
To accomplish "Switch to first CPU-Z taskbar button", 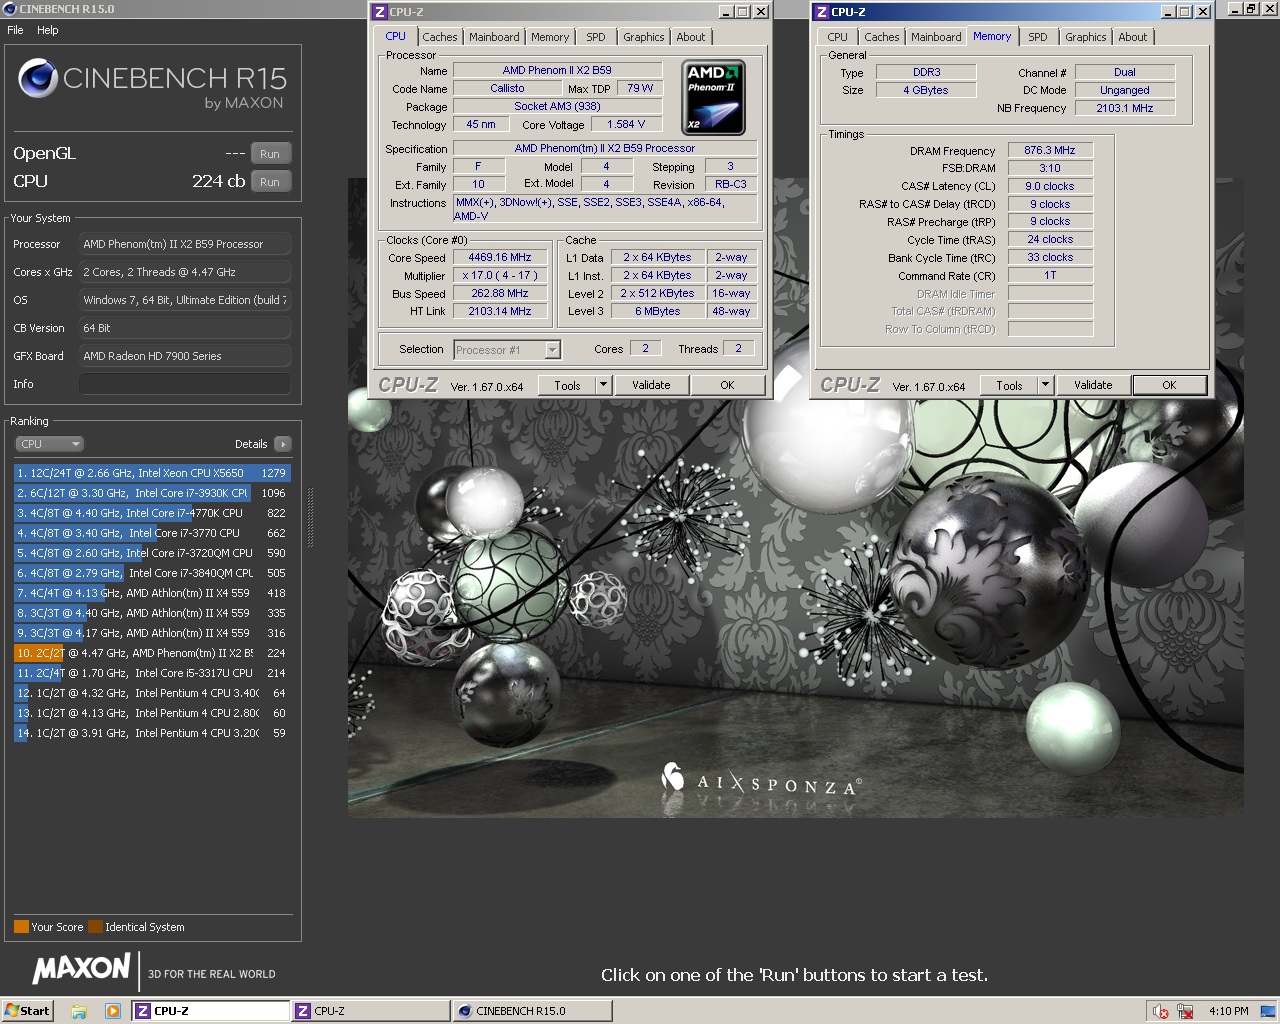I will pyautogui.click(x=211, y=1011).
